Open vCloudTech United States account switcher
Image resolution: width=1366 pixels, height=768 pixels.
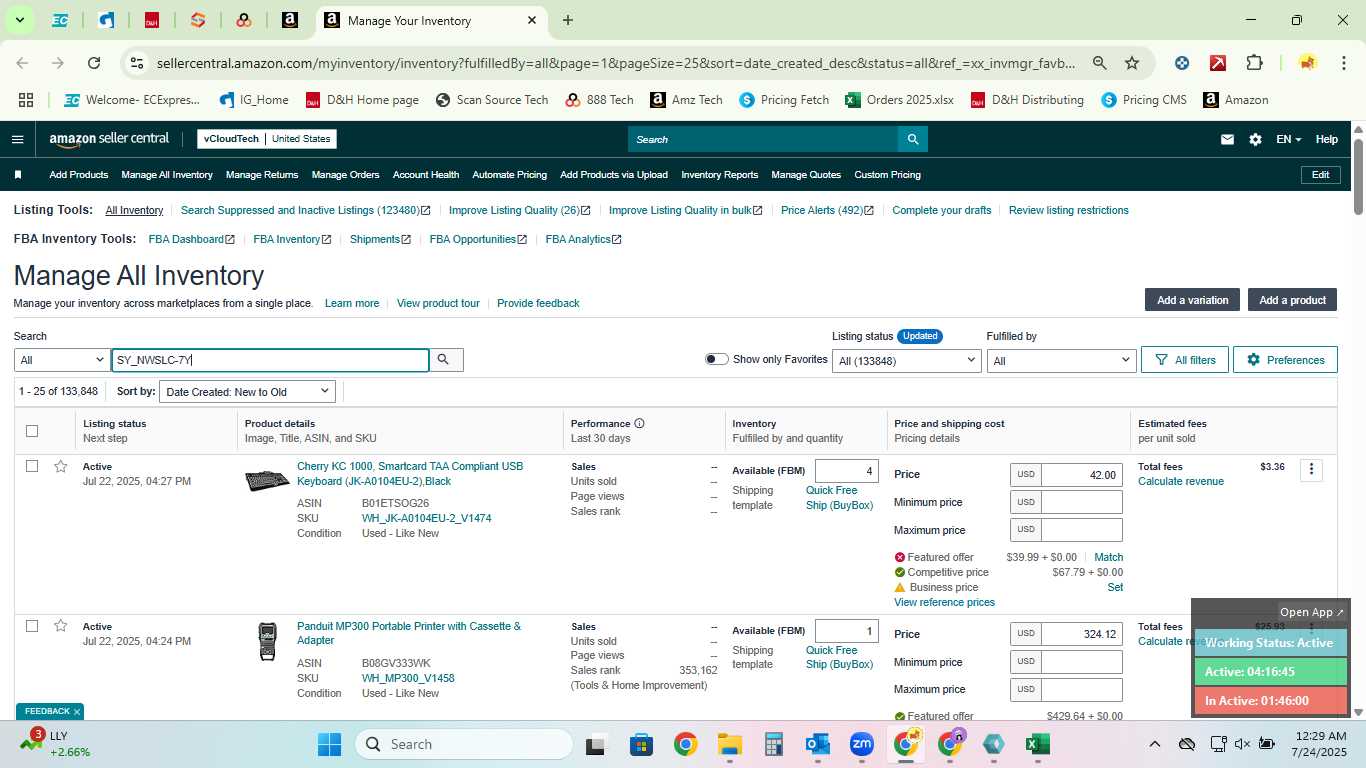[267, 139]
